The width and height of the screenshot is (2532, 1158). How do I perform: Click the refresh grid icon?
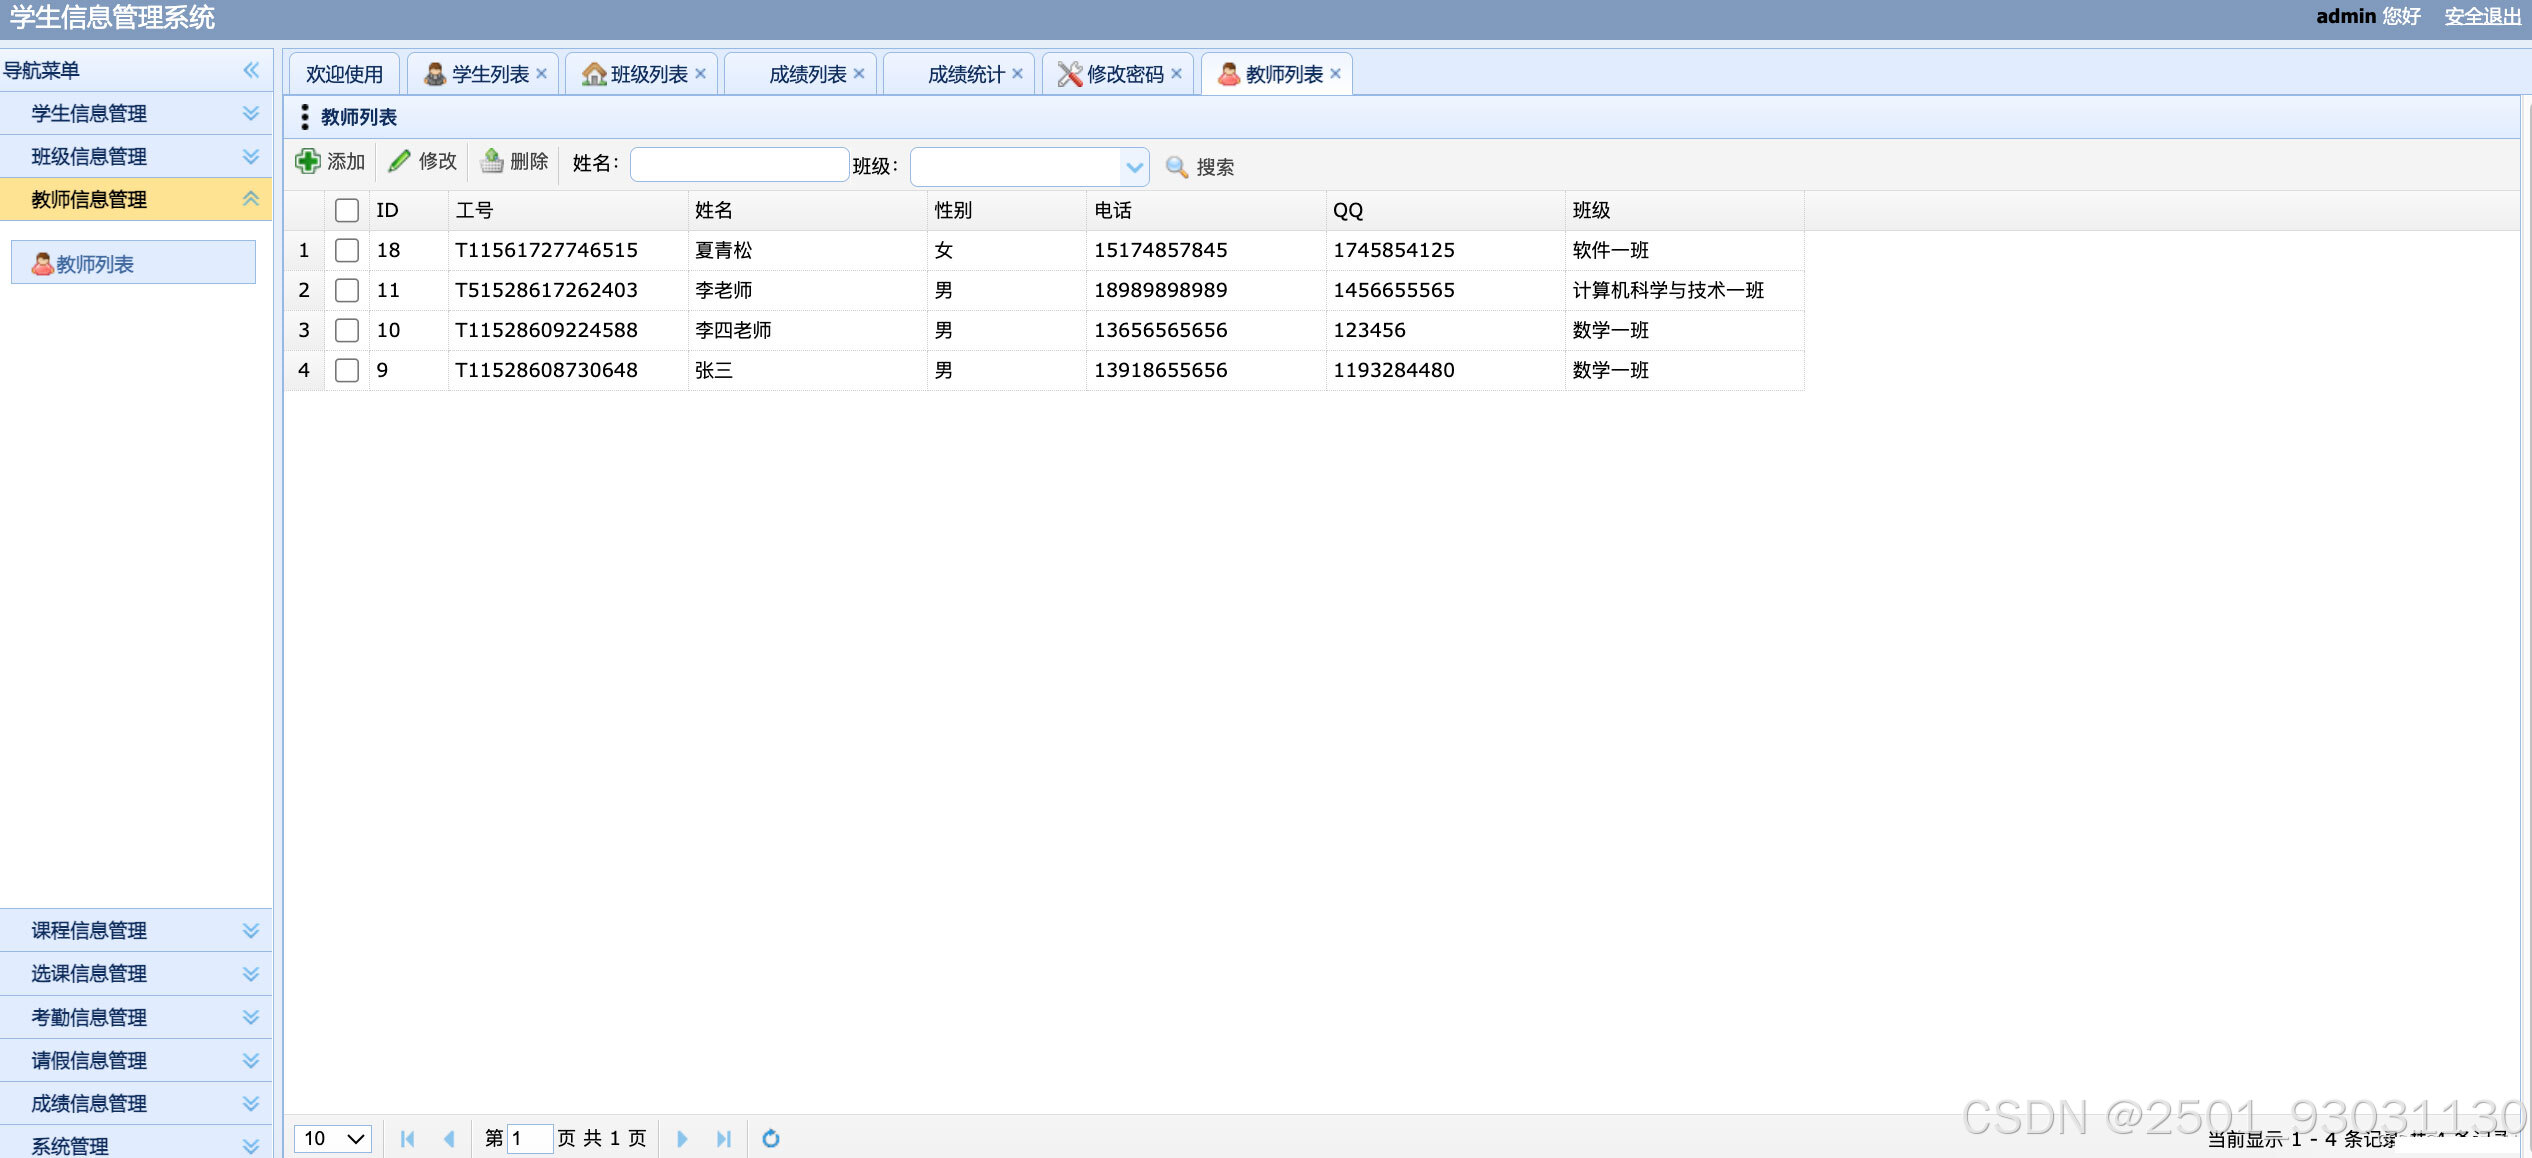click(771, 1138)
